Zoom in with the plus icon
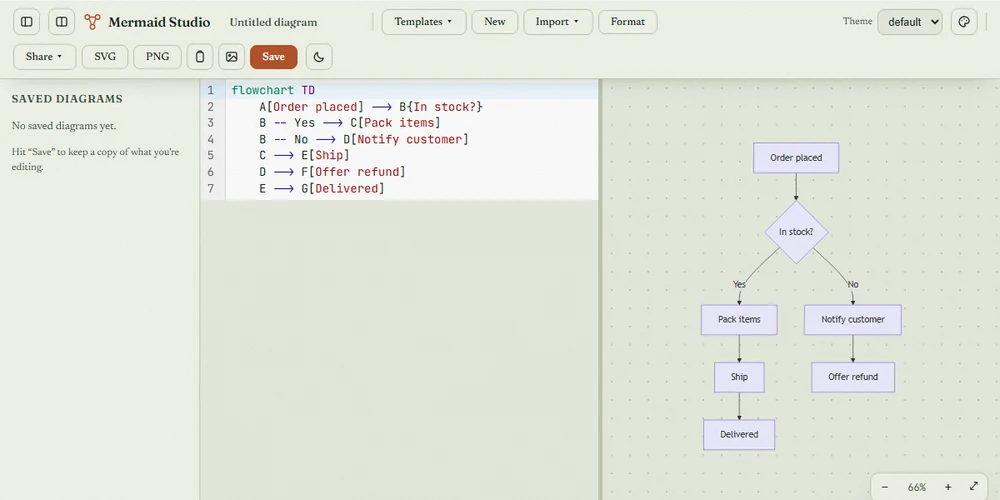Image resolution: width=1000 pixels, height=500 pixels. click(948, 487)
